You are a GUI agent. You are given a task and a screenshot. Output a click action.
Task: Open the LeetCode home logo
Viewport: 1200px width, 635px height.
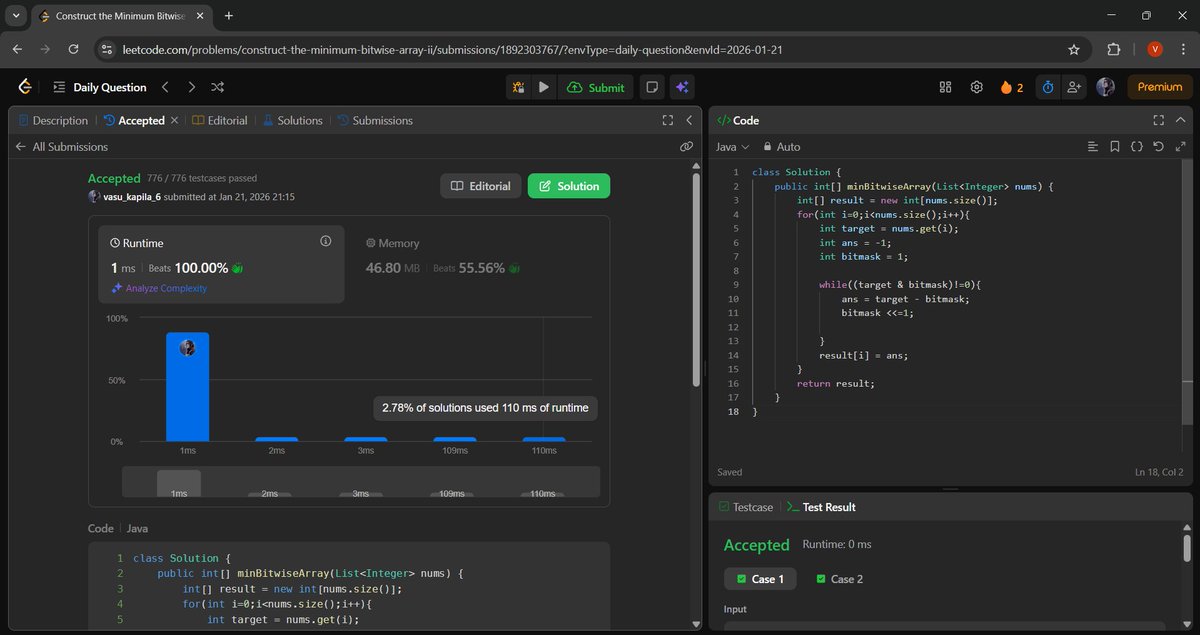tap(25, 87)
